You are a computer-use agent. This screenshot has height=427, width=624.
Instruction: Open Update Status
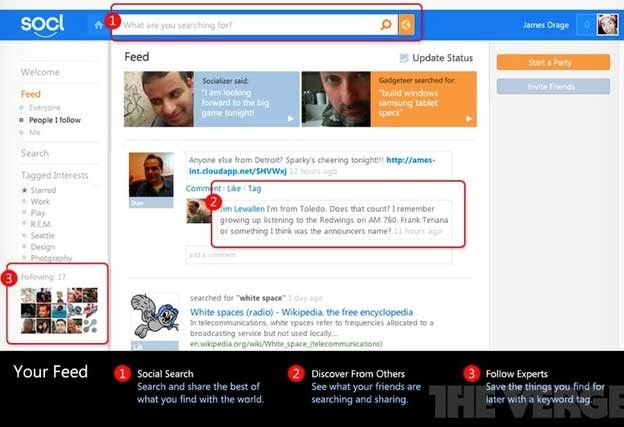tap(442, 58)
